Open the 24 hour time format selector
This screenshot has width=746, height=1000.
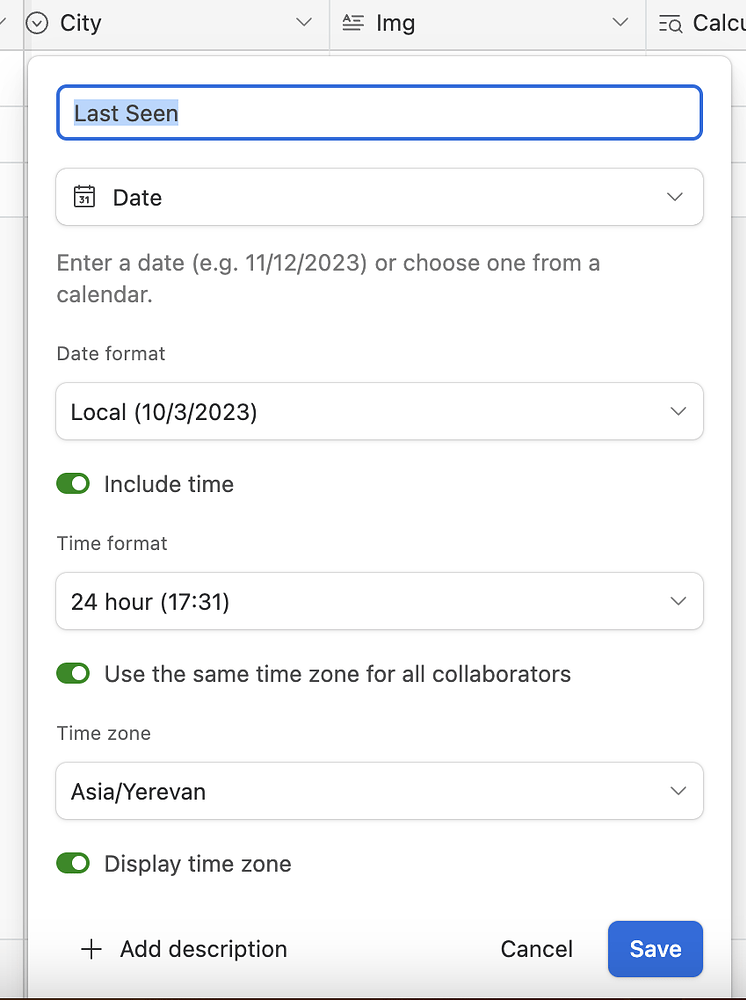click(x=379, y=601)
